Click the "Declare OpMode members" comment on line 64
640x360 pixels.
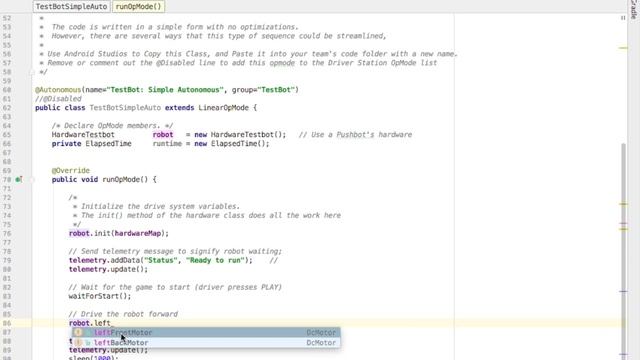pos(112,126)
